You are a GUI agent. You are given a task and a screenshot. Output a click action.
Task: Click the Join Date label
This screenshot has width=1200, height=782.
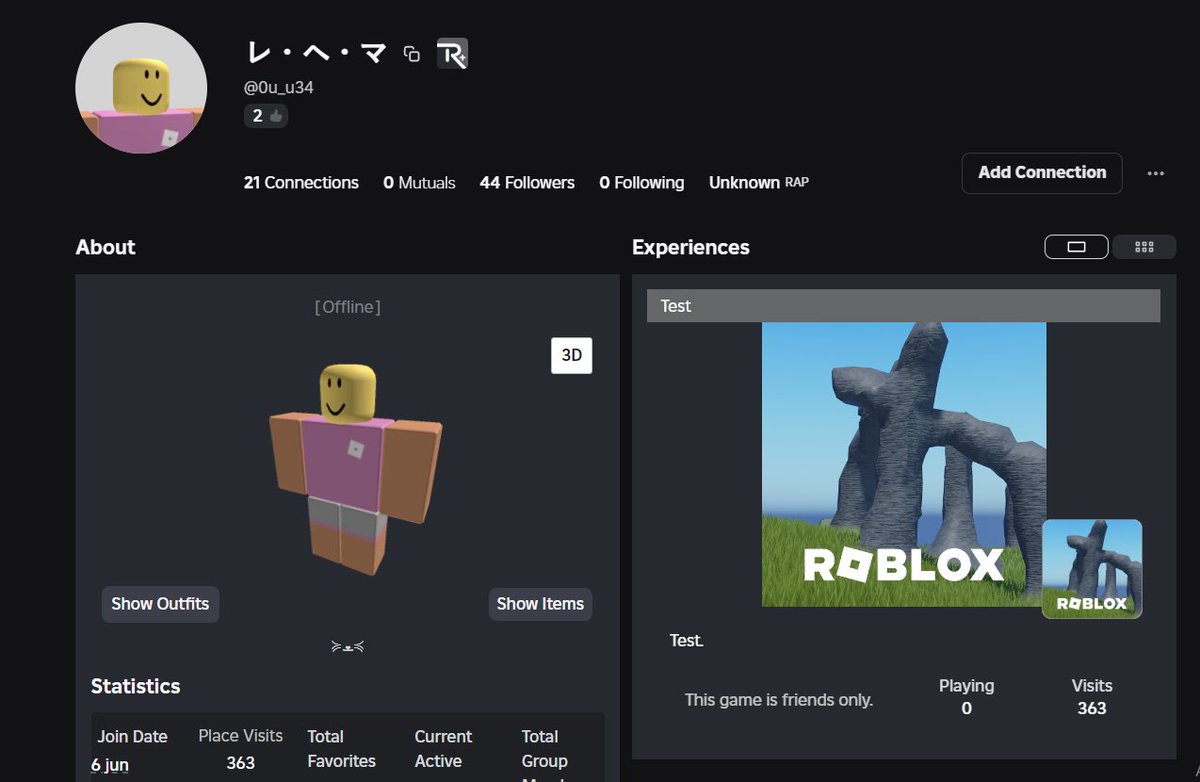(132, 737)
